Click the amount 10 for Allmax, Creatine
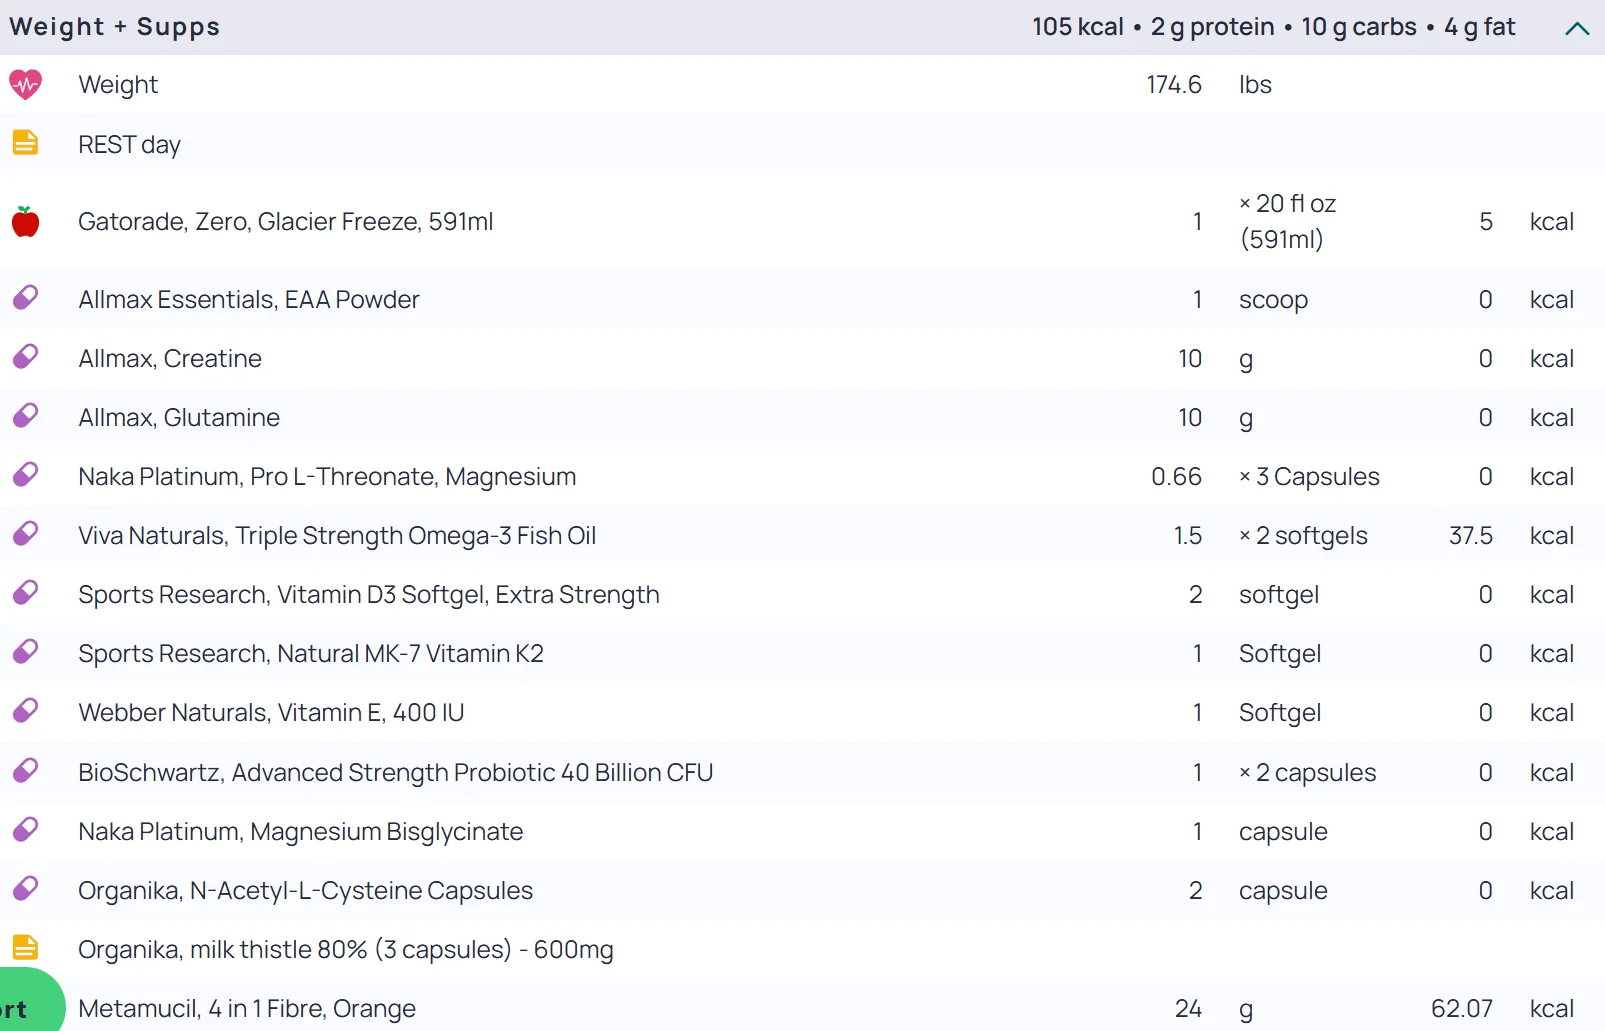Screen dimensions: 1605x1031 (1190, 359)
